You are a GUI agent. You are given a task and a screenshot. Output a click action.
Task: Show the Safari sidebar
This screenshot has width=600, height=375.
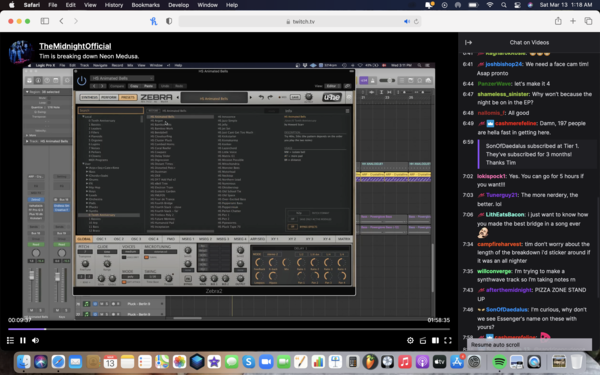click(45, 21)
